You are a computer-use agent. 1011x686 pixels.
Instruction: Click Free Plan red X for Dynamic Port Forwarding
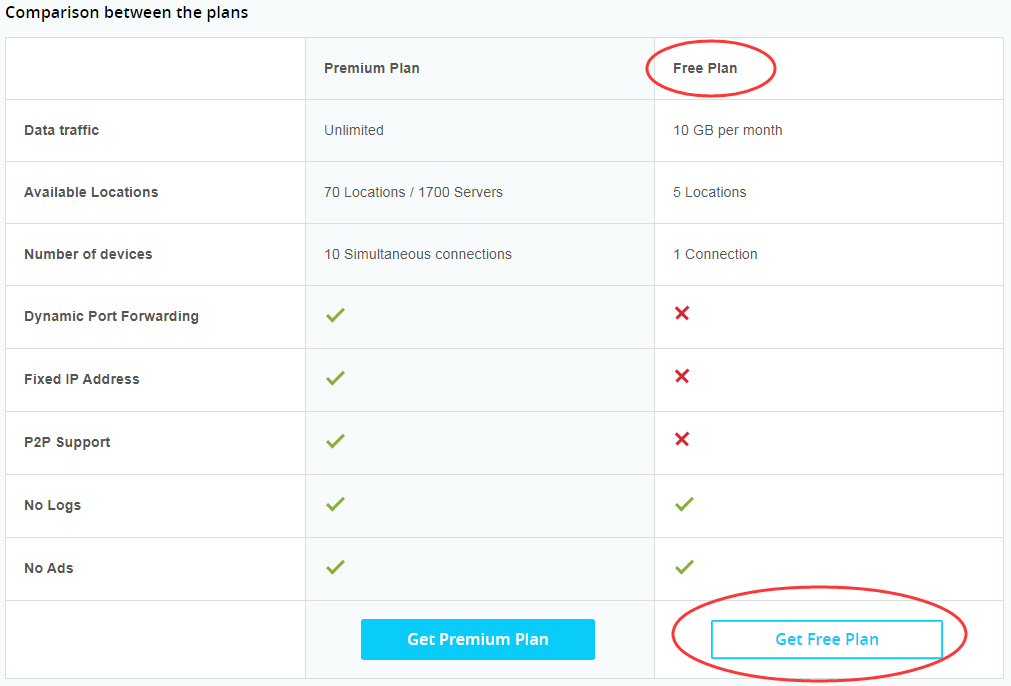(682, 313)
